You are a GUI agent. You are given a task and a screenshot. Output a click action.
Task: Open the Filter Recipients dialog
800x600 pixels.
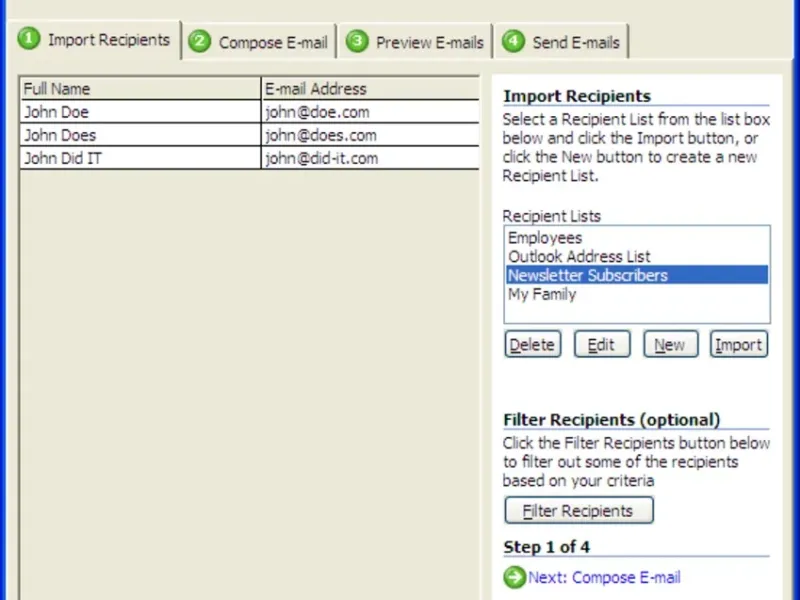(x=579, y=510)
